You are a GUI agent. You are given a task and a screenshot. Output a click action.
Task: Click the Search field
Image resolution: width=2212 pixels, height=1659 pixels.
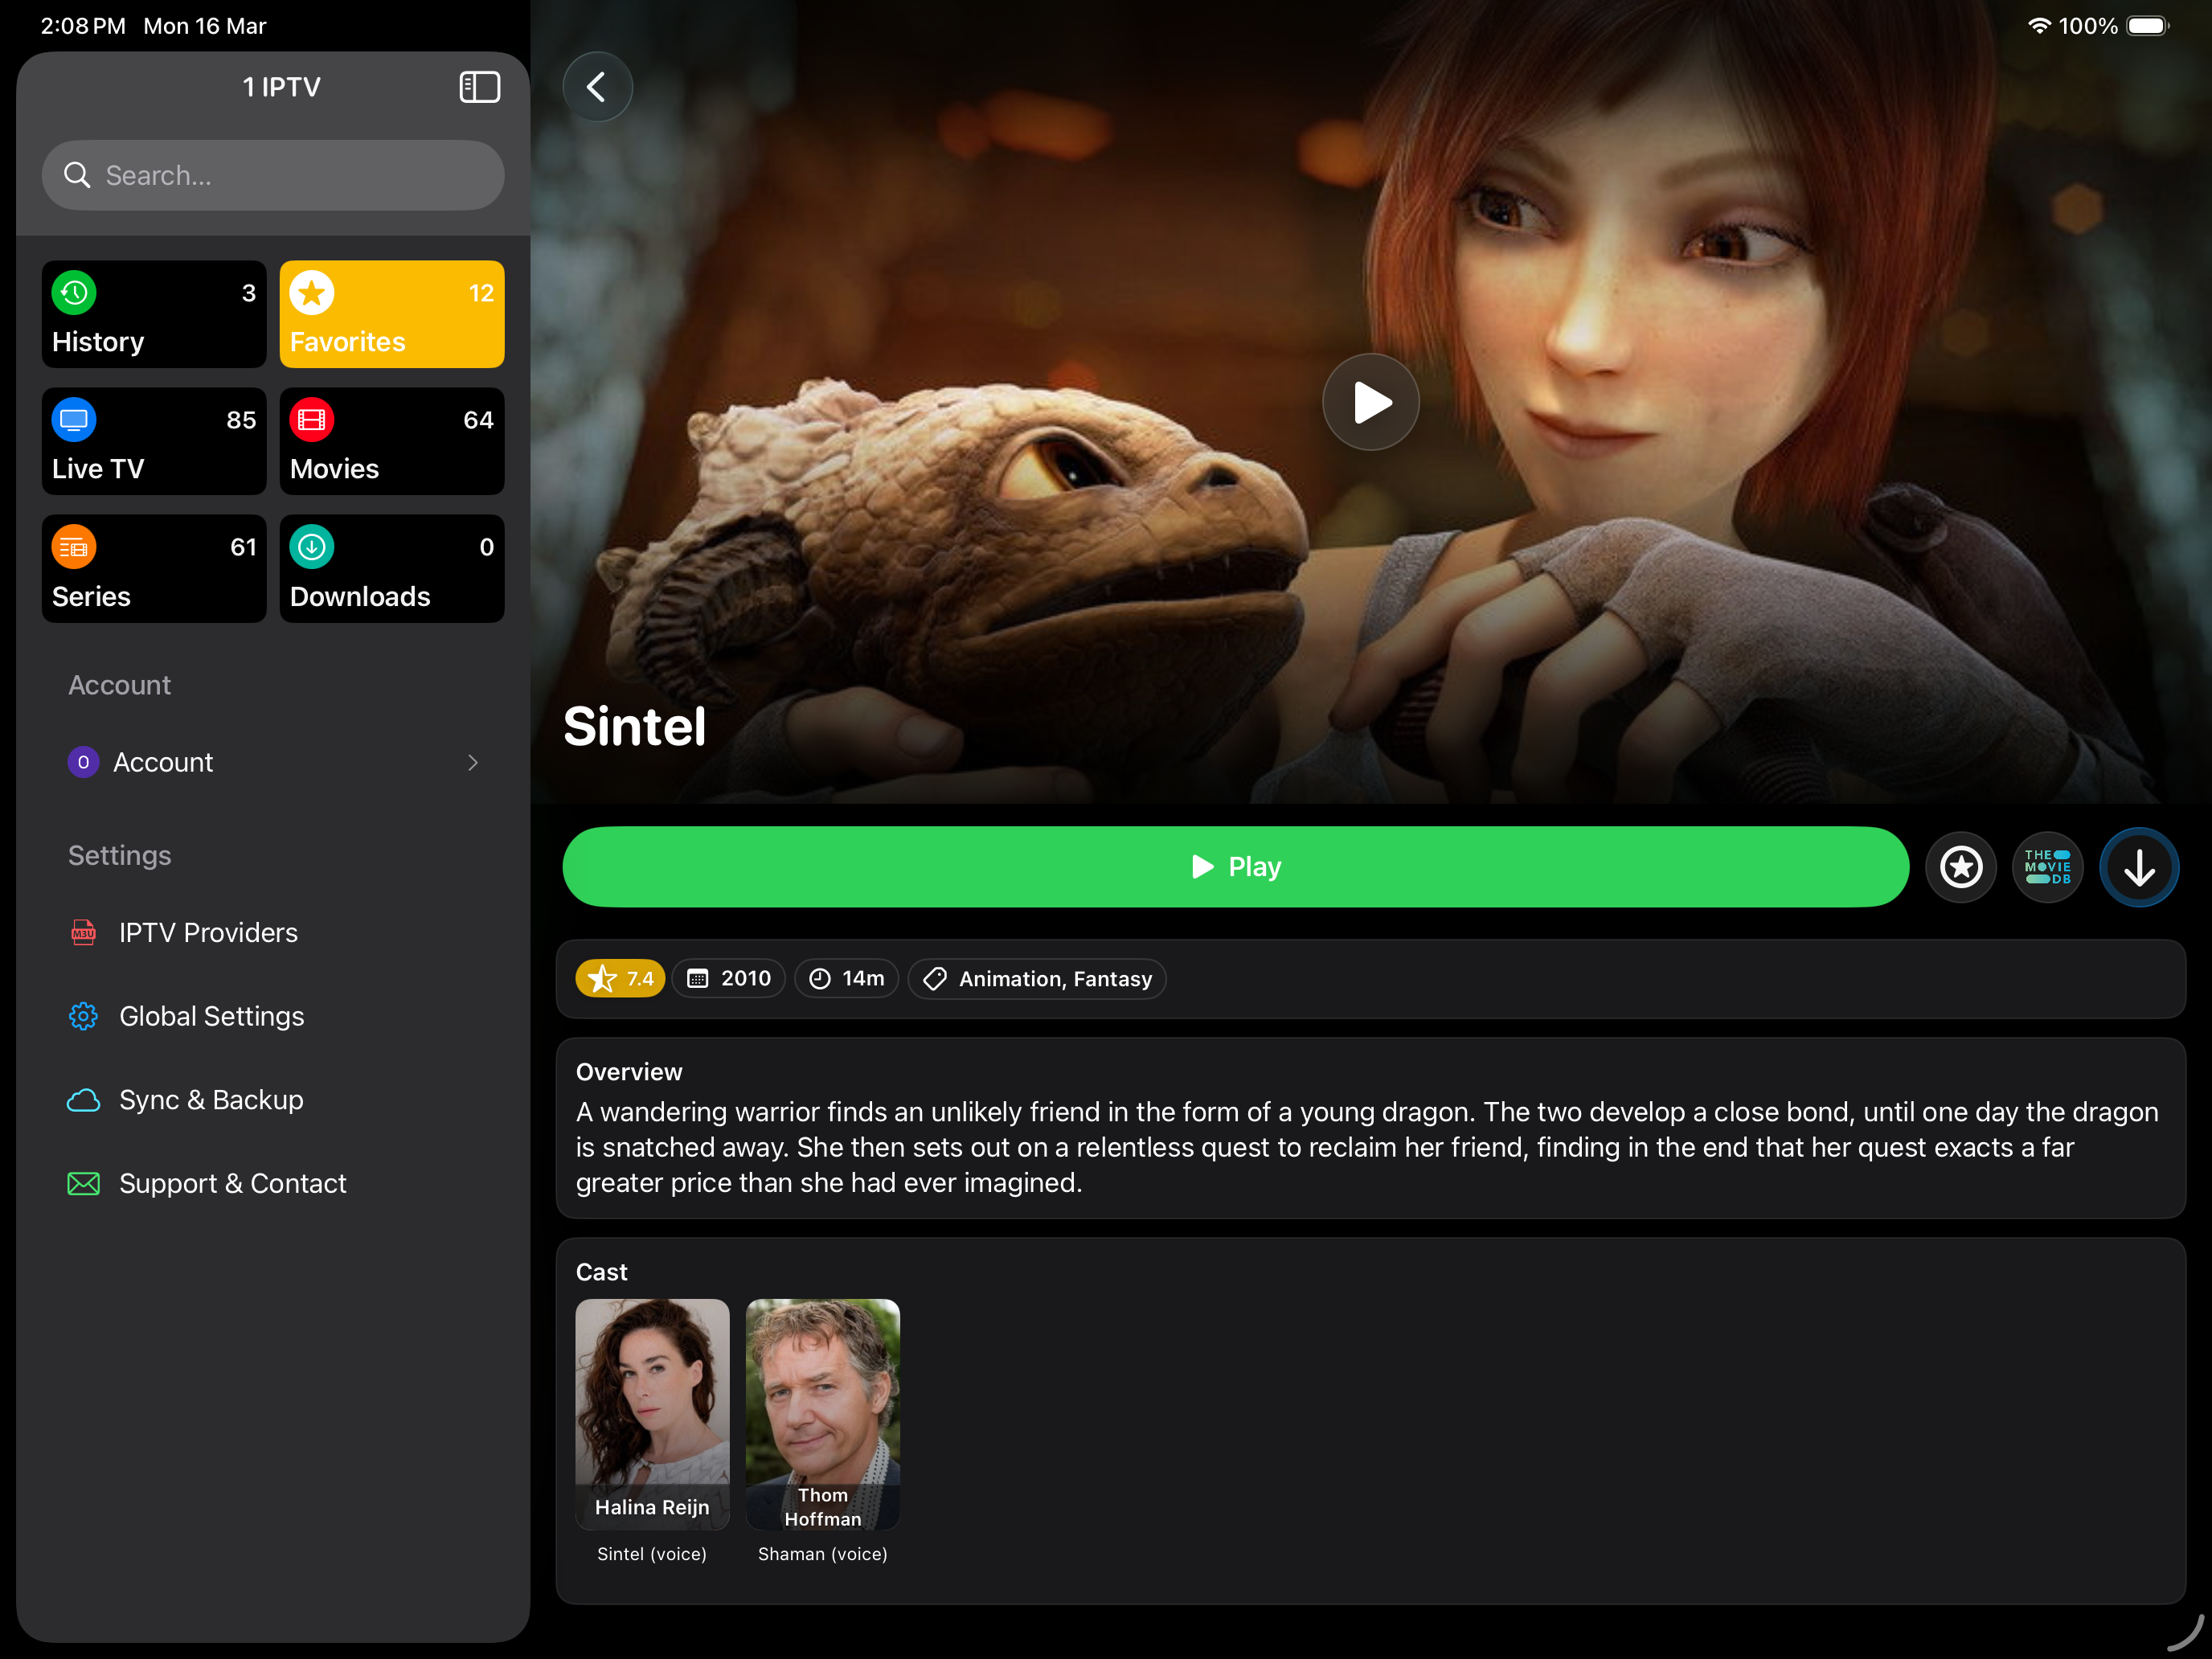273,175
